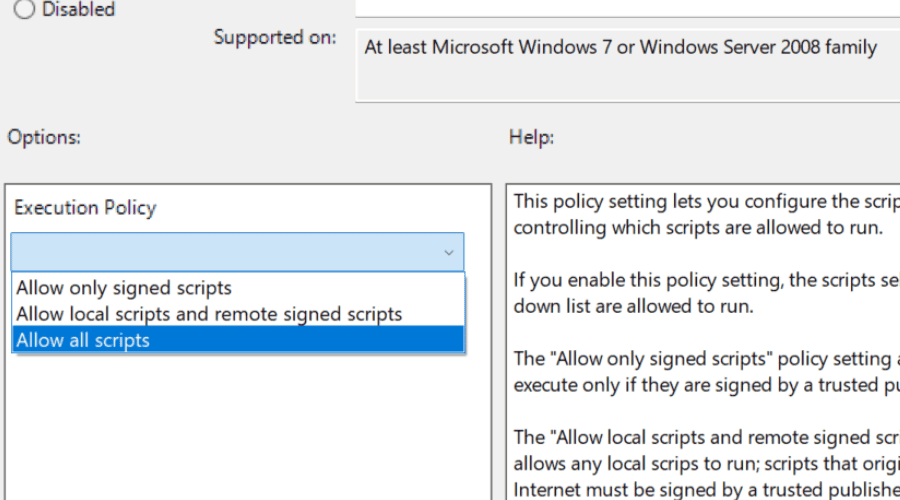Pick "Allow local scripts and remote signed scripts" option

coord(209,314)
